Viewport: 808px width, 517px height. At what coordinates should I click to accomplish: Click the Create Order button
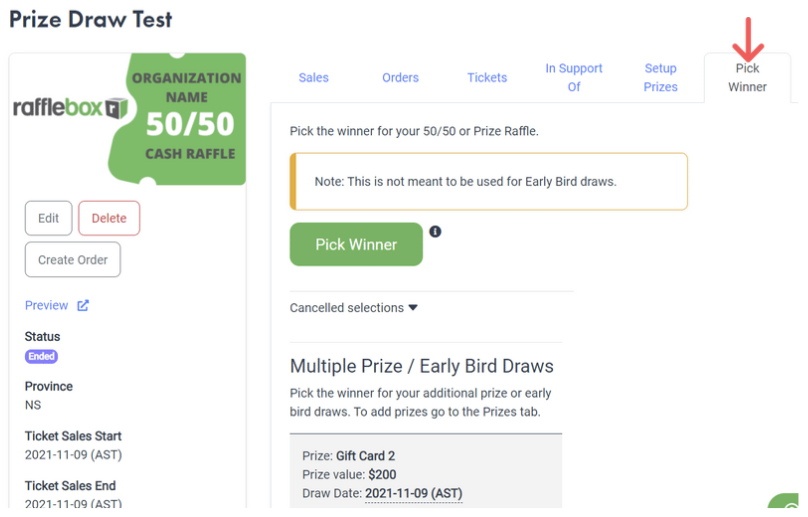pos(73,260)
